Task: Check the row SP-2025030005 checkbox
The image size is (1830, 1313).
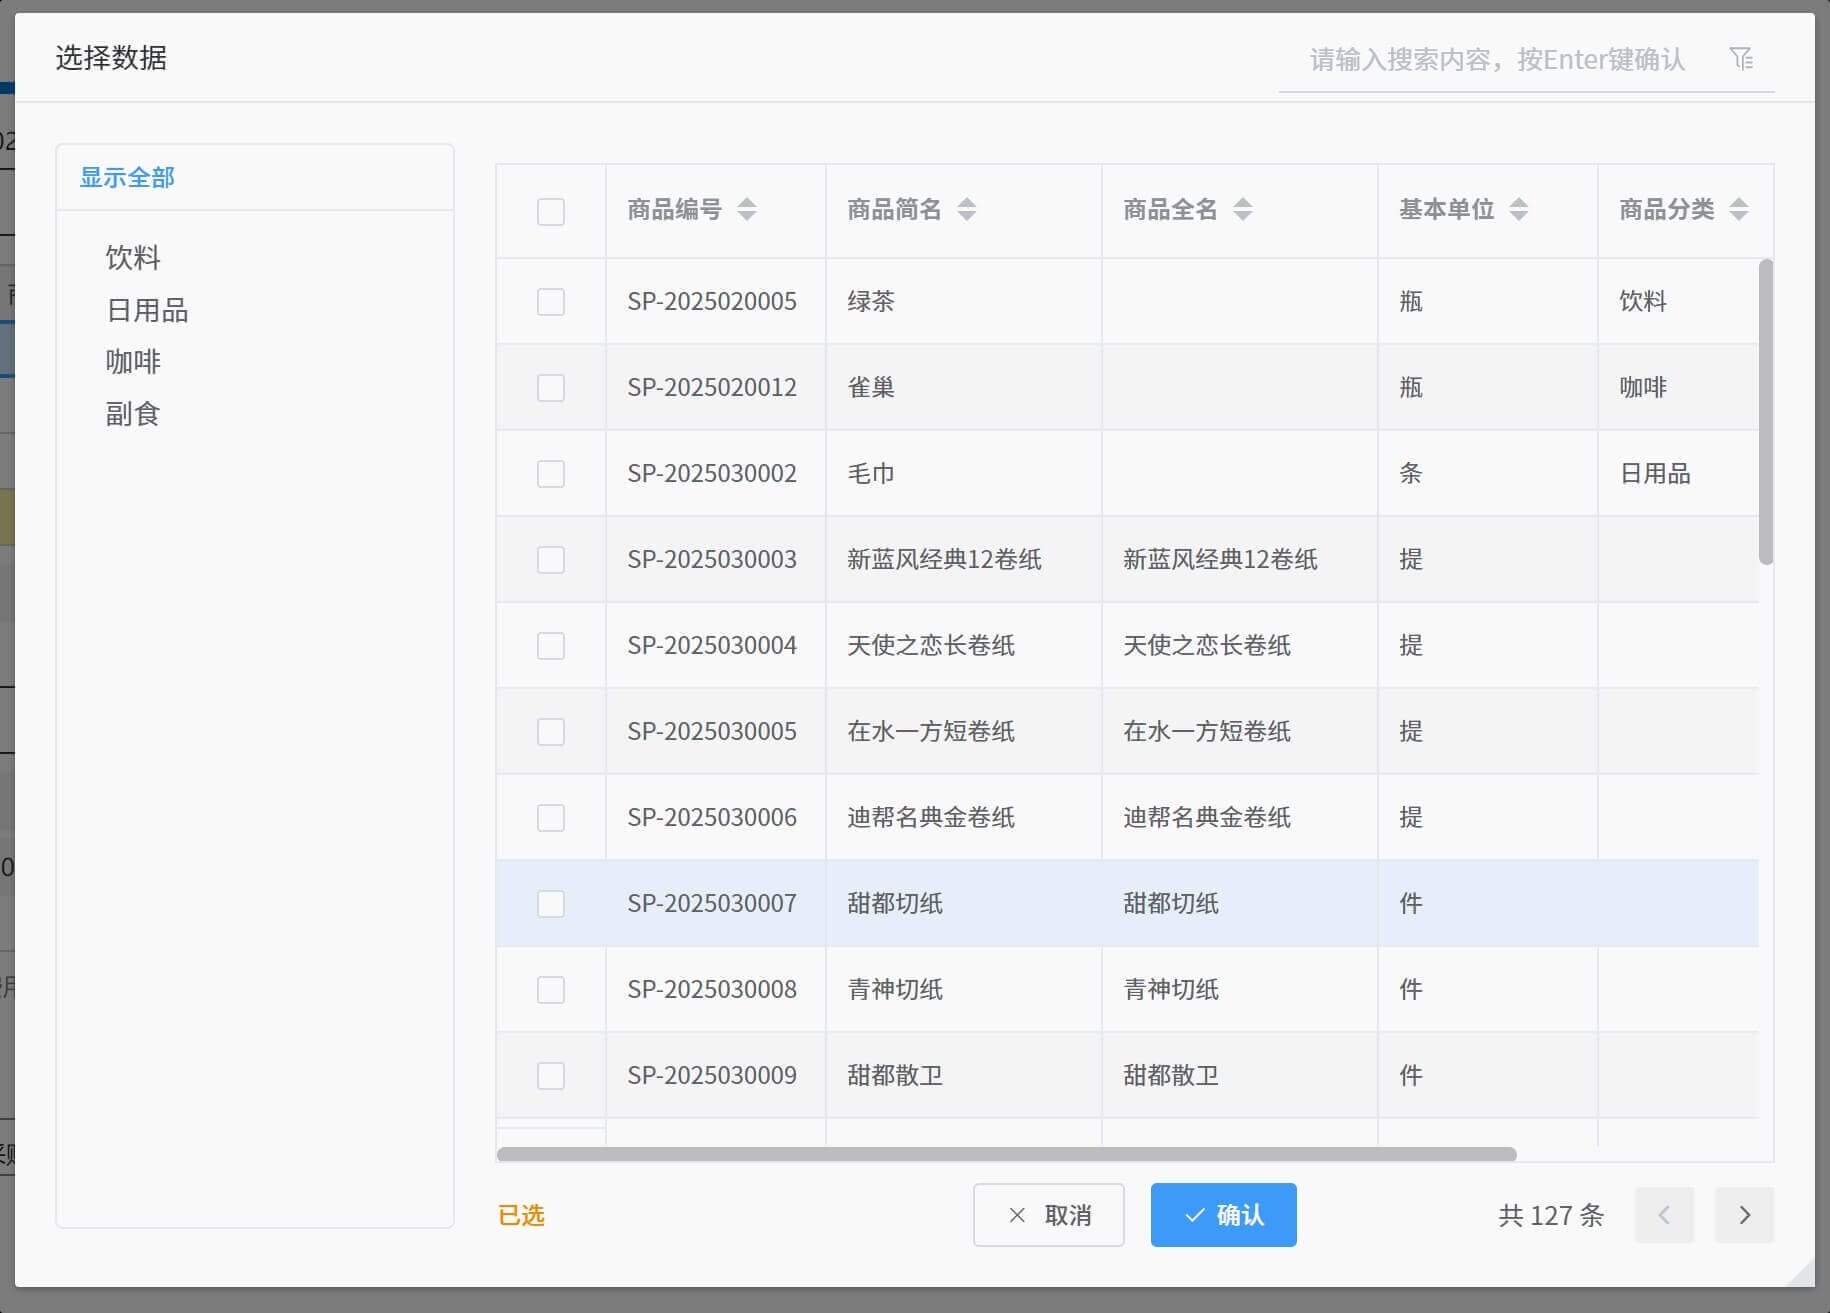Action: (x=551, y=731)
